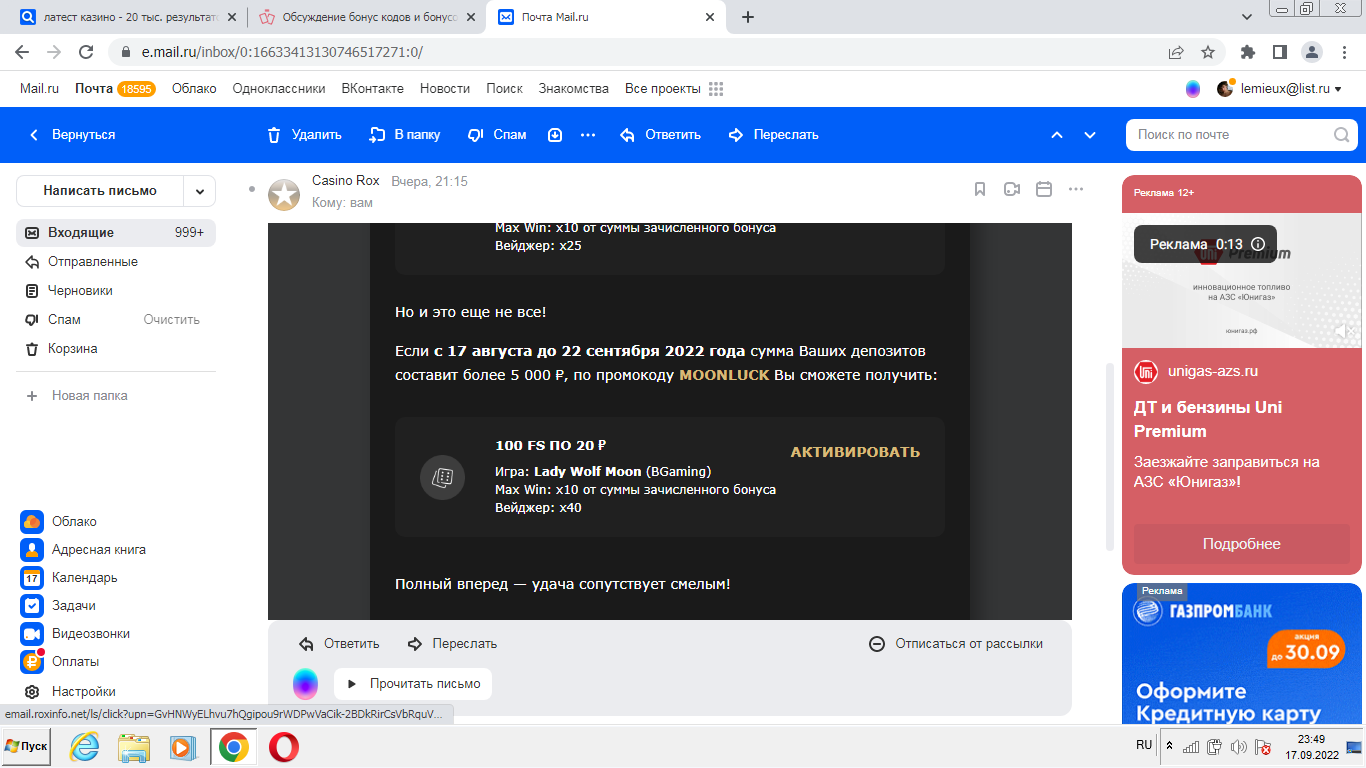The height and width of the screenshot is (768, 1366).
Task: Open more actions ellipsis in toolbar
Action: coord(588,135)
